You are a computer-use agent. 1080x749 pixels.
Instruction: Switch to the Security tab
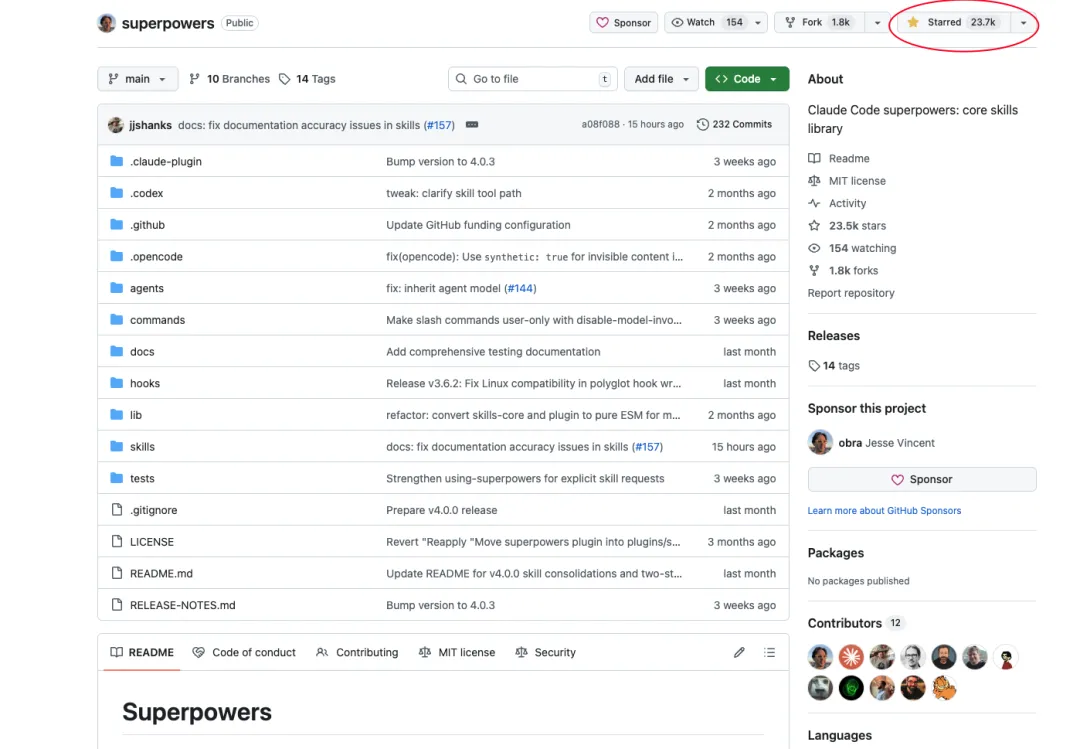[546, 653]
